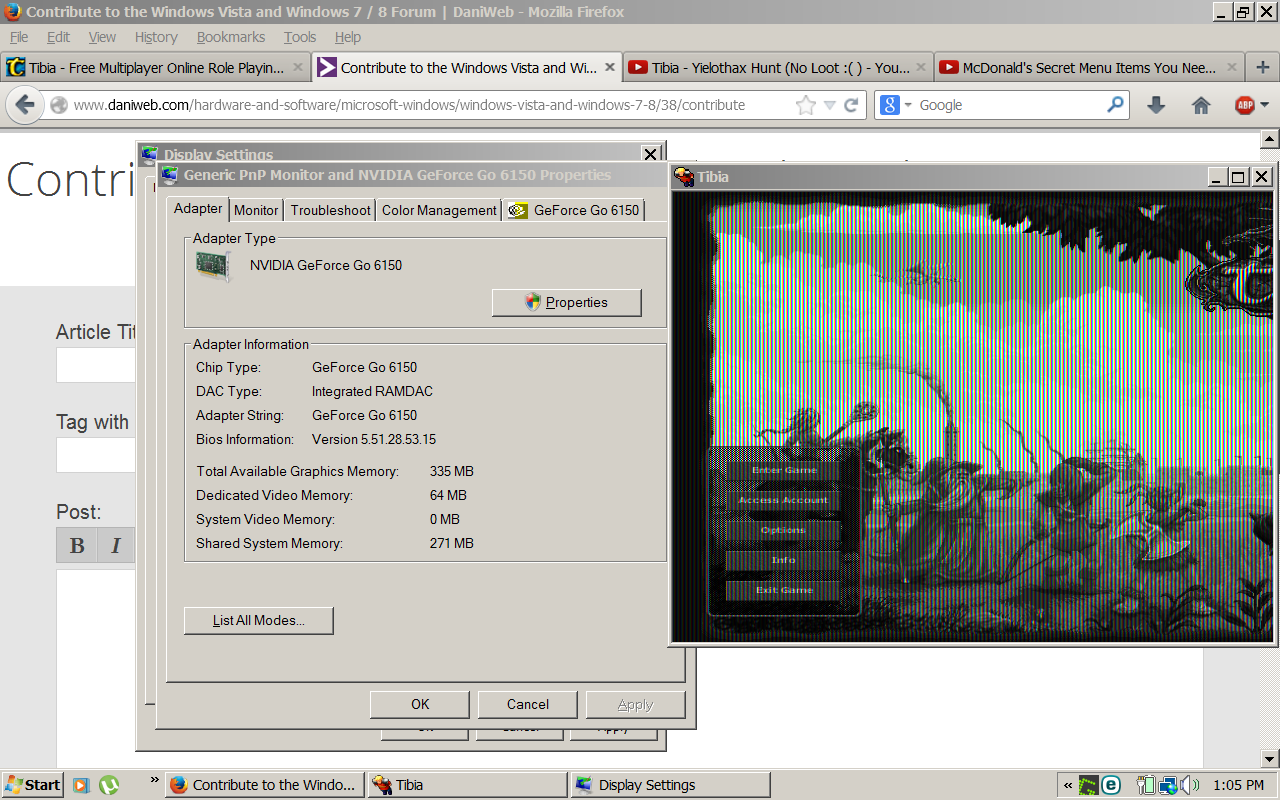Show hidden system tray icons

pos(1068,785)
